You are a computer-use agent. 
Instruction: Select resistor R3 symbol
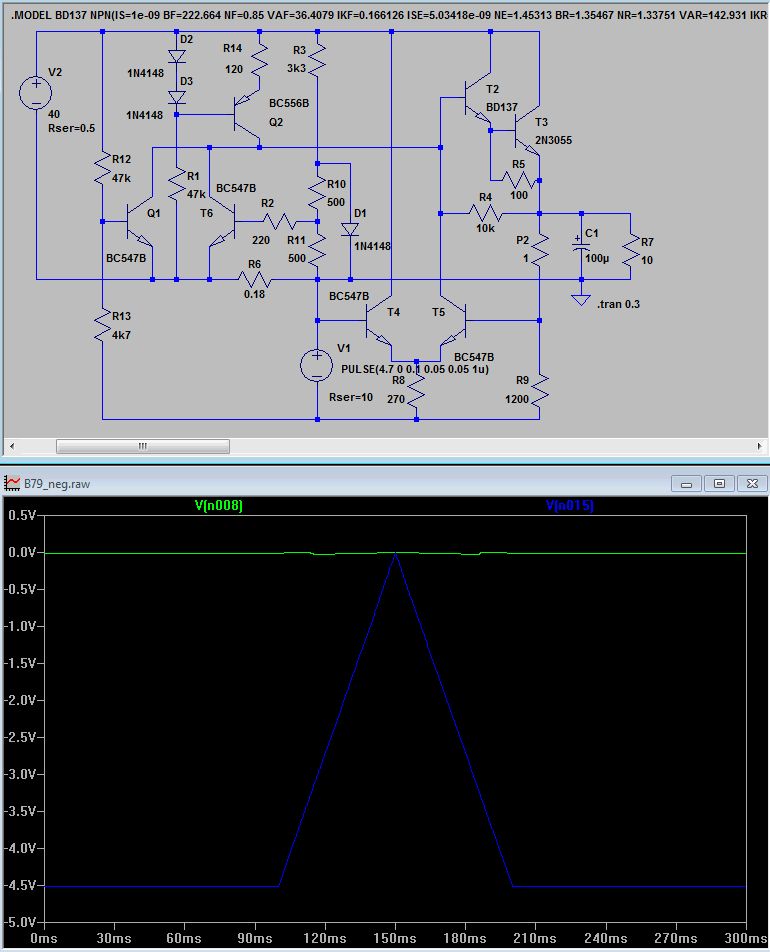[x=317, y=60]
